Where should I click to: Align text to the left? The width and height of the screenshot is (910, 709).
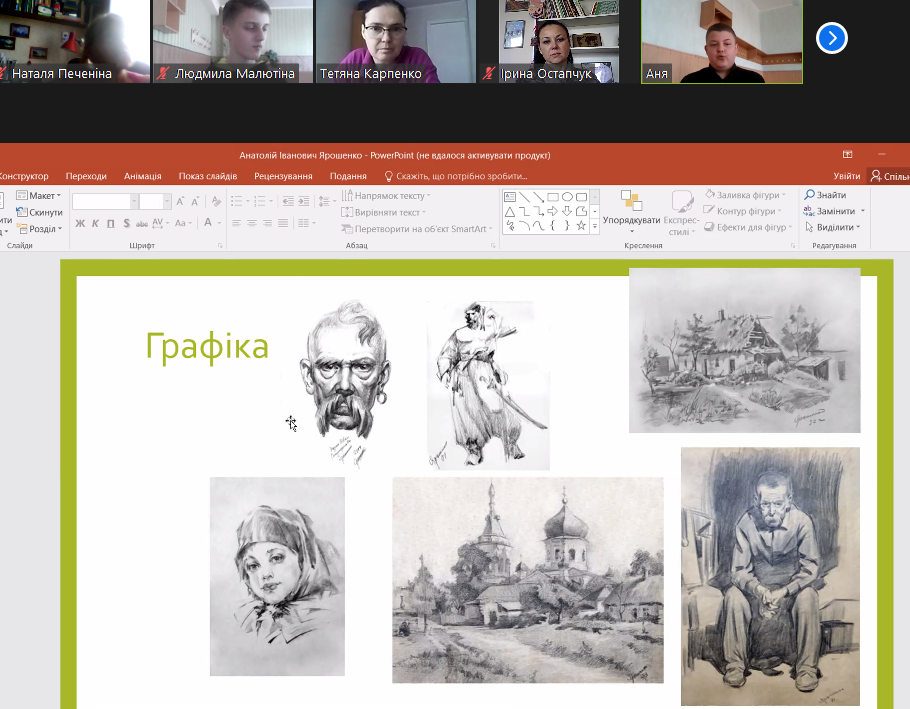236,223
